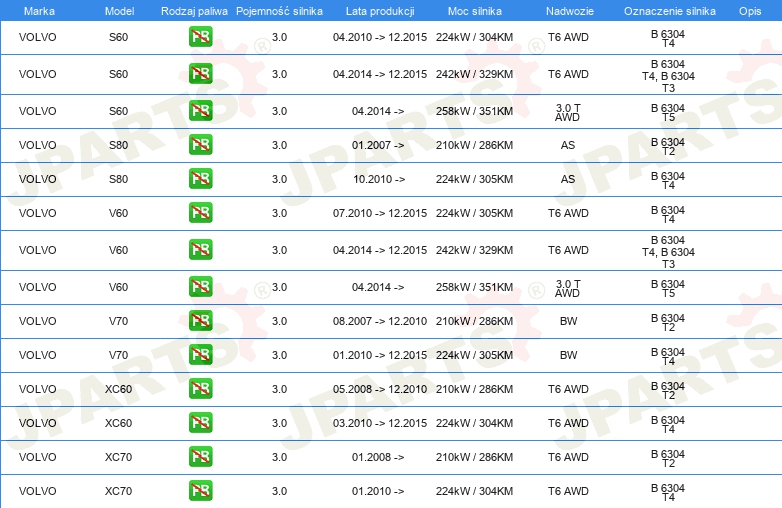The image size is (782, 508).
Task: Click S80 model in 10.2010 row
Action: [x=118, y=179]
